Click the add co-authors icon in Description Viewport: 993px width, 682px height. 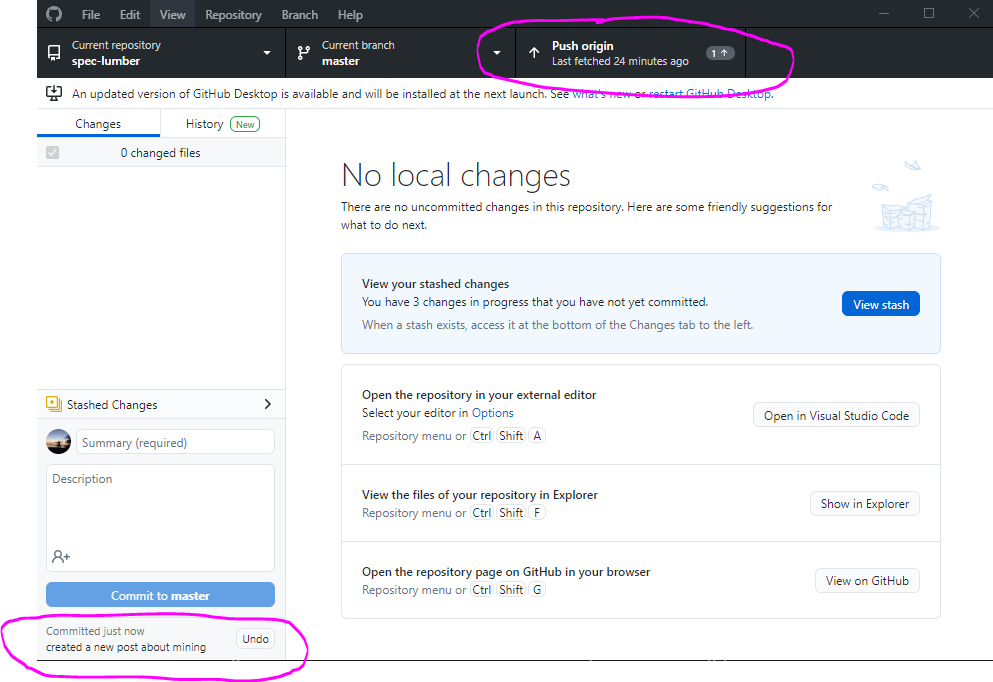point(61,556)
